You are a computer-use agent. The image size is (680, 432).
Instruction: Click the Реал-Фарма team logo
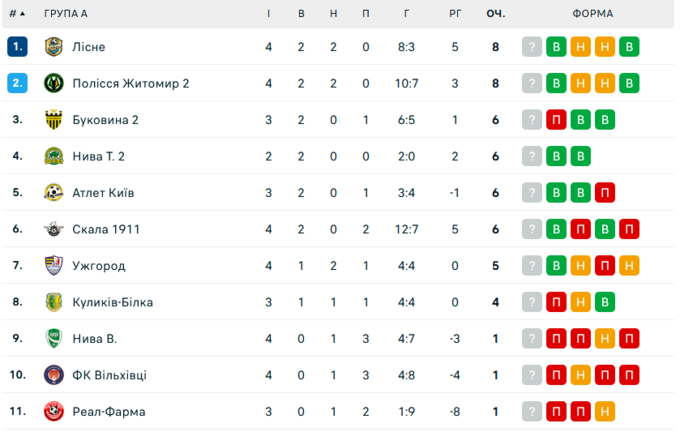(53, 411)
